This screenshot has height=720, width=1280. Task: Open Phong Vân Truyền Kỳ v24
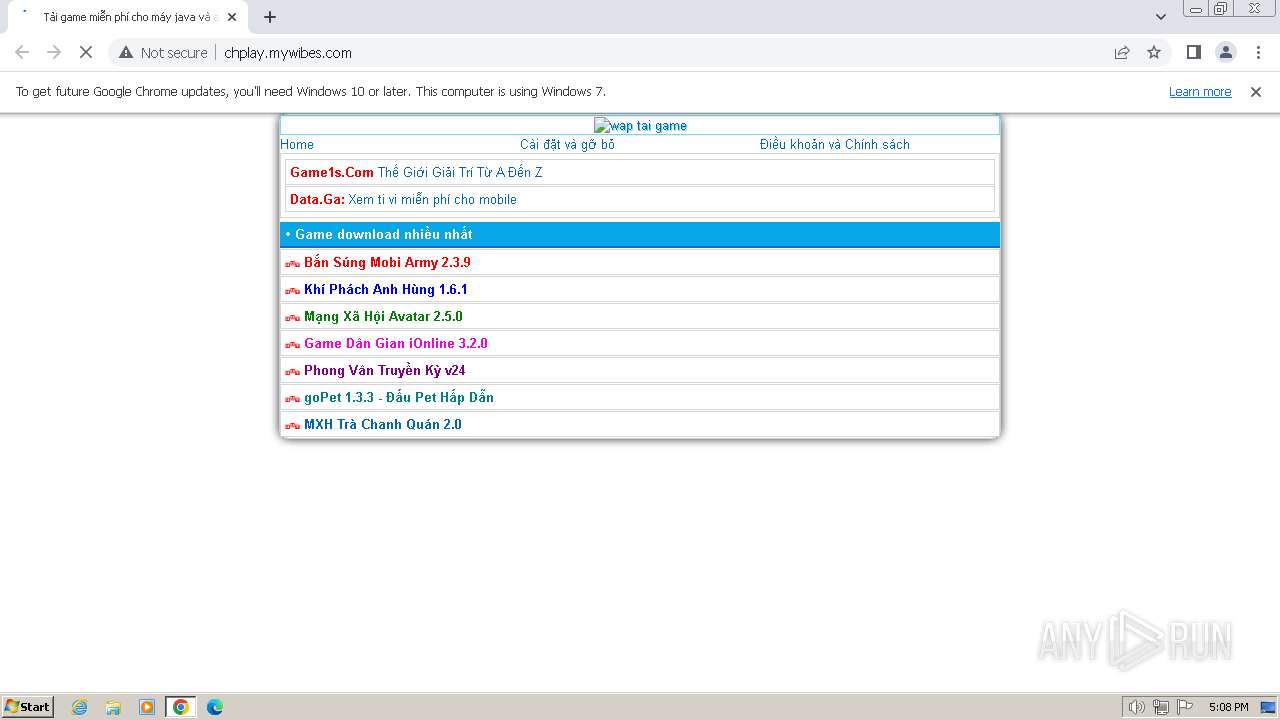coord(385,370)
